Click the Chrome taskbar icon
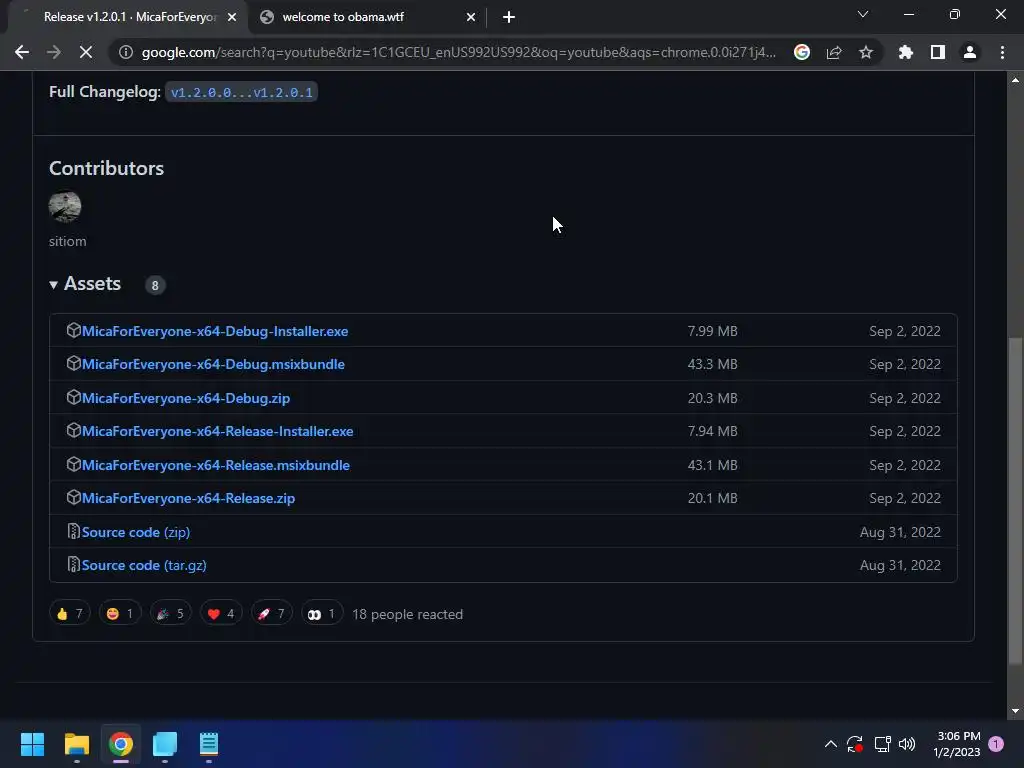This screenshot has width=1024, height=768. pyautogui.click(x=121, y=744)
